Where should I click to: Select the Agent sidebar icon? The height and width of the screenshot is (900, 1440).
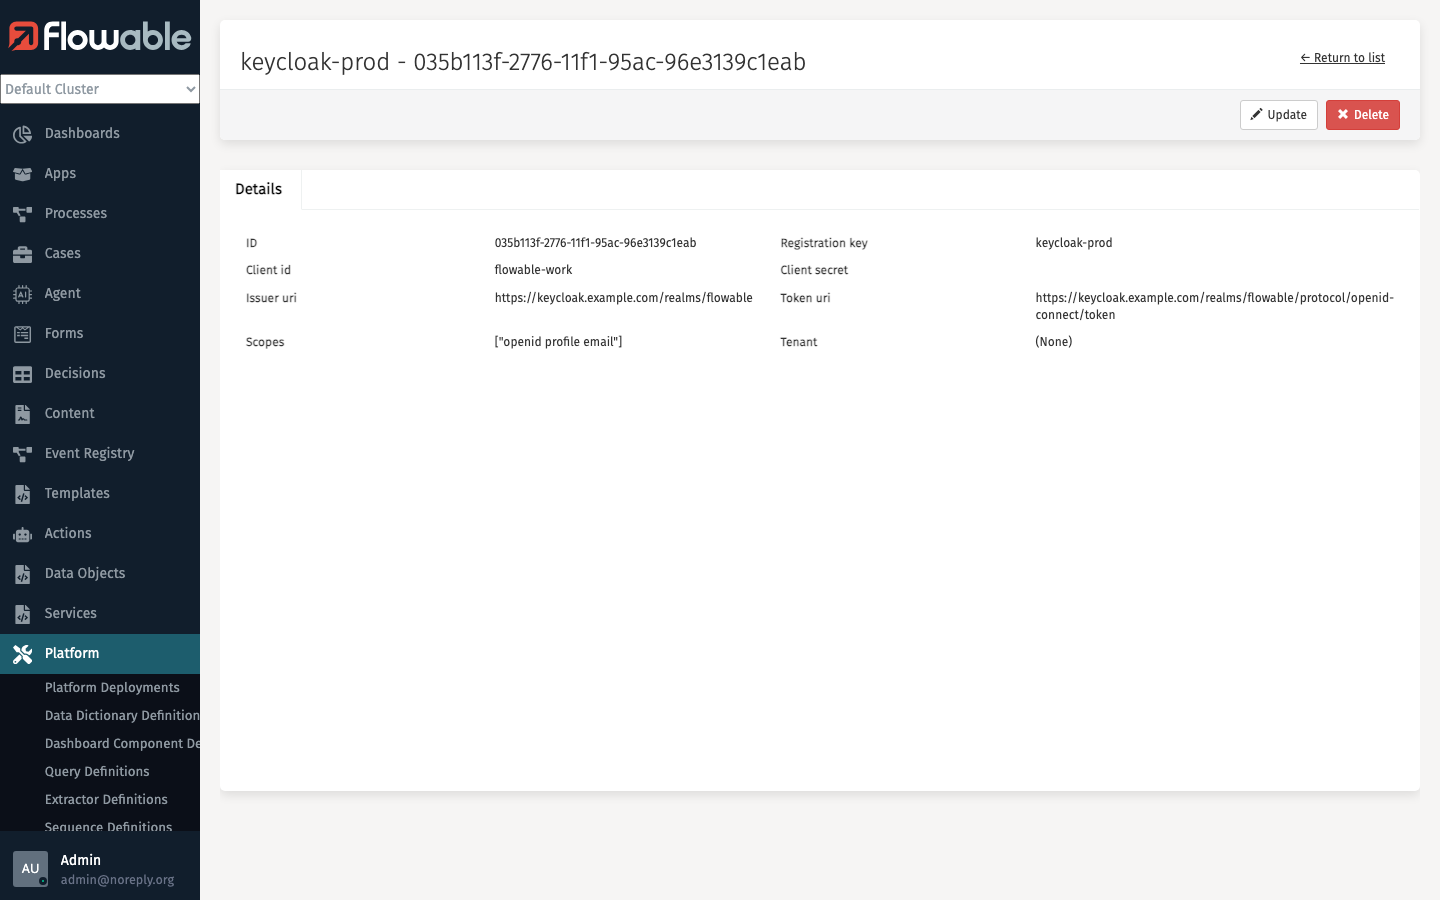[x=22, y=293]
